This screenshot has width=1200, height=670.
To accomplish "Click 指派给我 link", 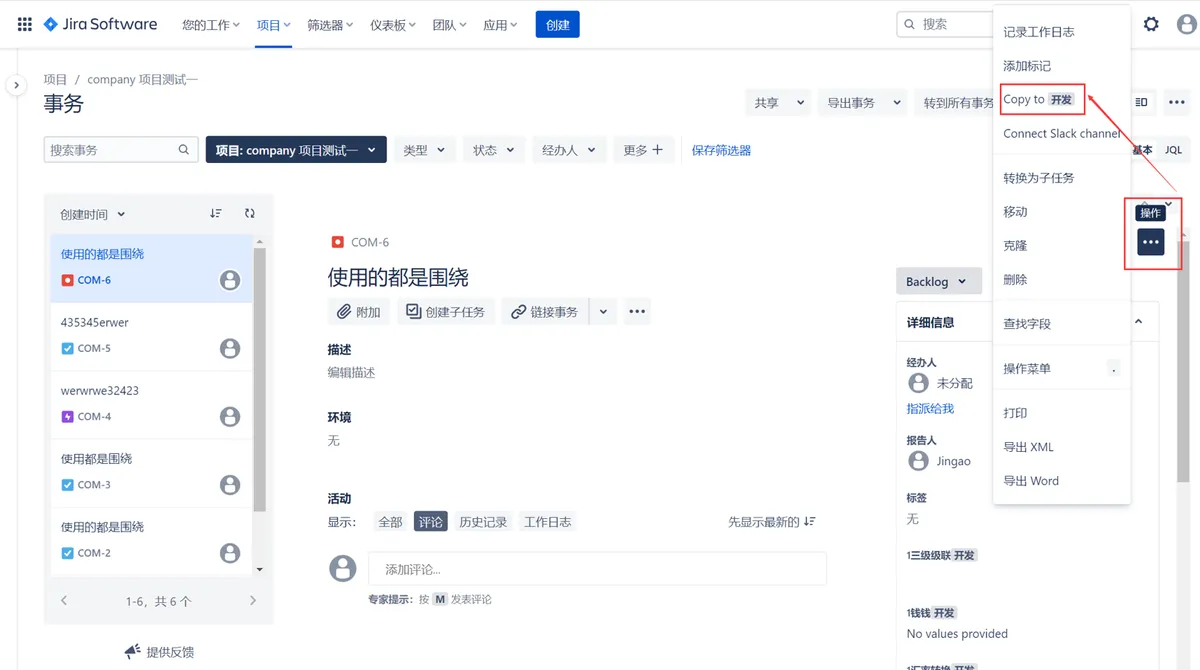I will (x=930, y=408).
